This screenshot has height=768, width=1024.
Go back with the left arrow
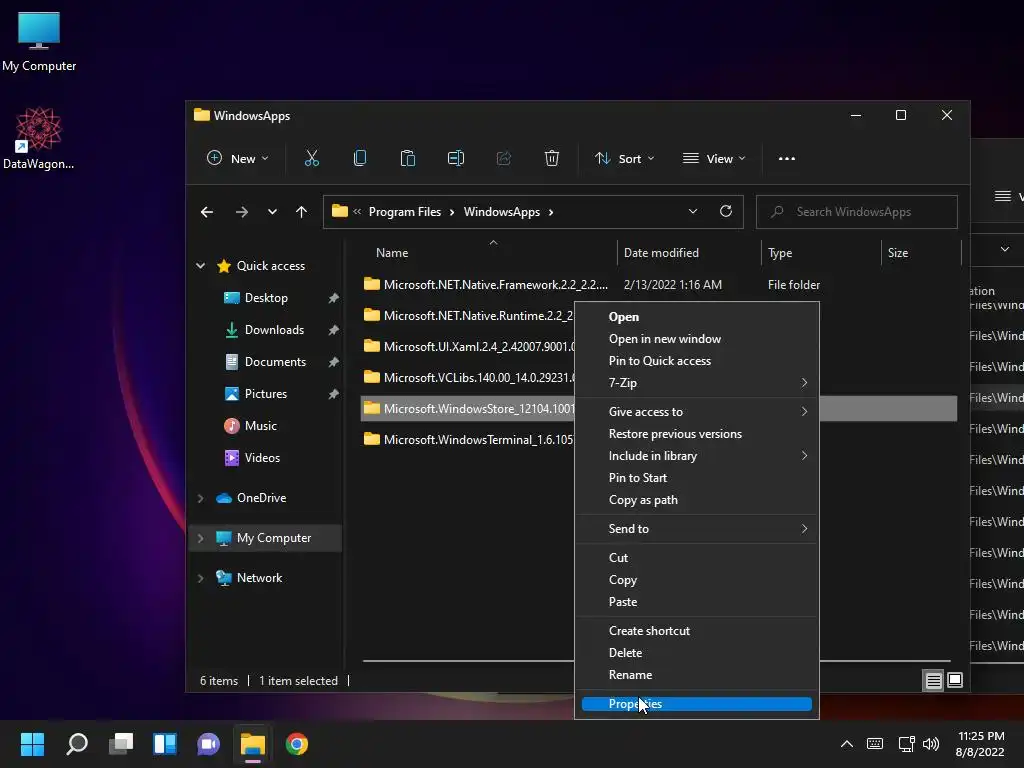207,212
